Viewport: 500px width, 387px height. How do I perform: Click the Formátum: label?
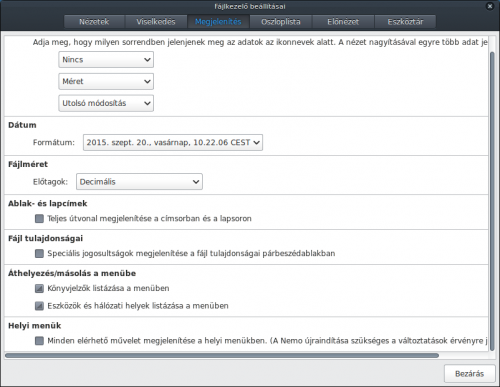(x=54, y=143)
